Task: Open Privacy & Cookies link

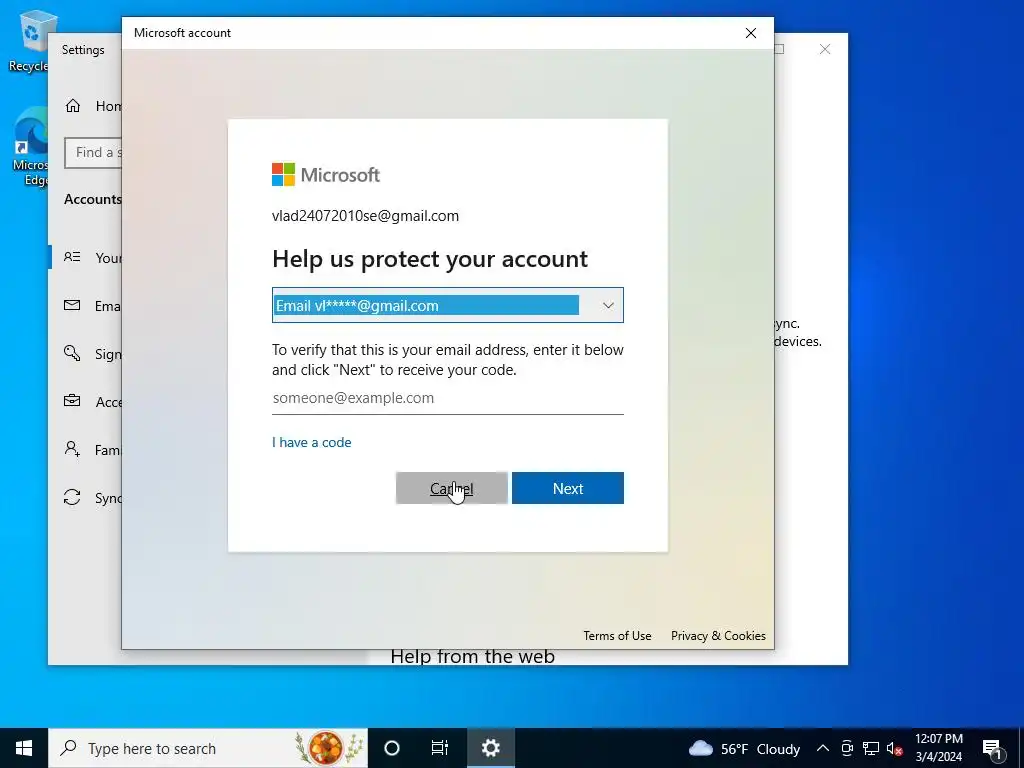Action: click(718, 635)
